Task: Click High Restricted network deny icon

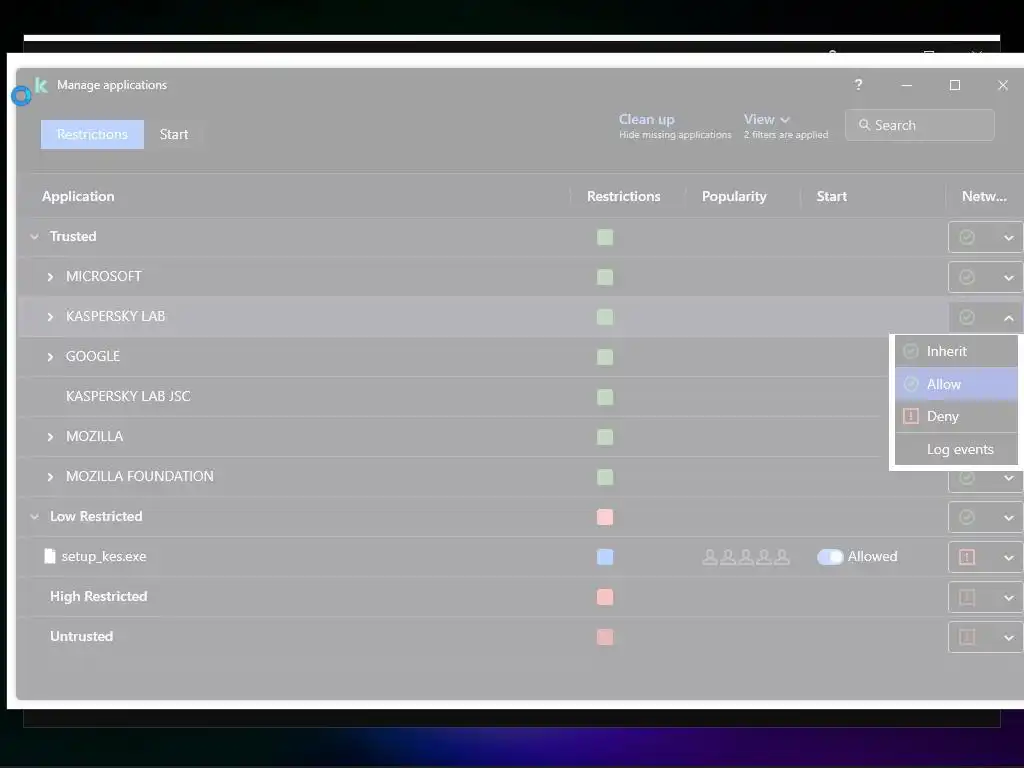Action: point(967,597)
